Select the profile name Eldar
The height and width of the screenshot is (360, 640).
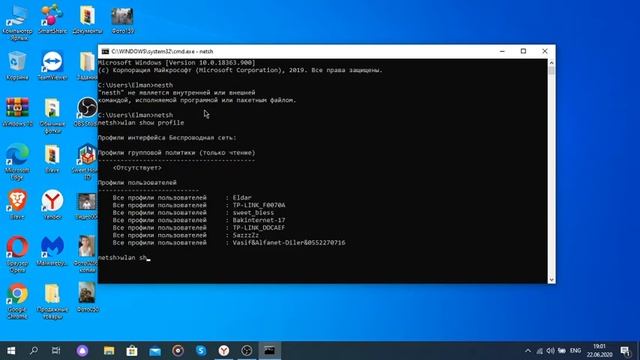pos(242,198)
